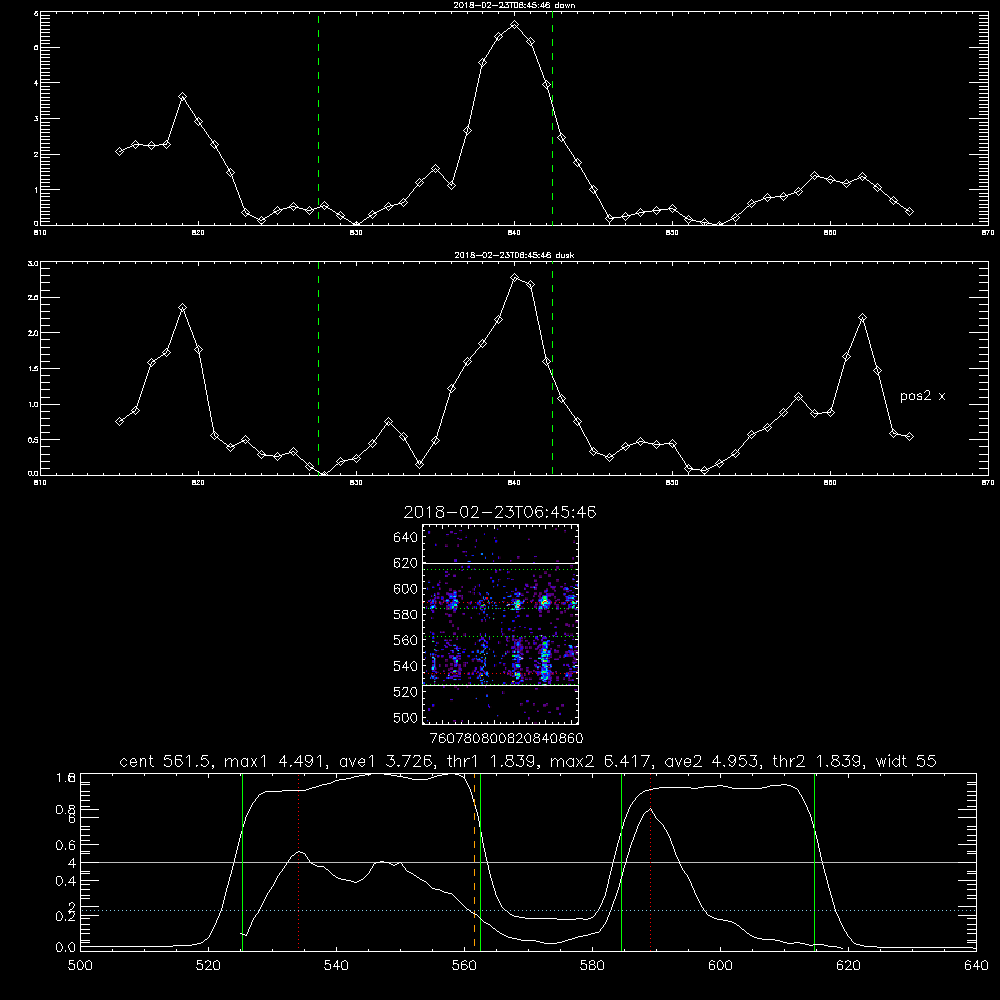The image size is (1000, 1000).
Task: Click the 500 label on the bottom plot x-axis
Action: [x=80, y=966]
